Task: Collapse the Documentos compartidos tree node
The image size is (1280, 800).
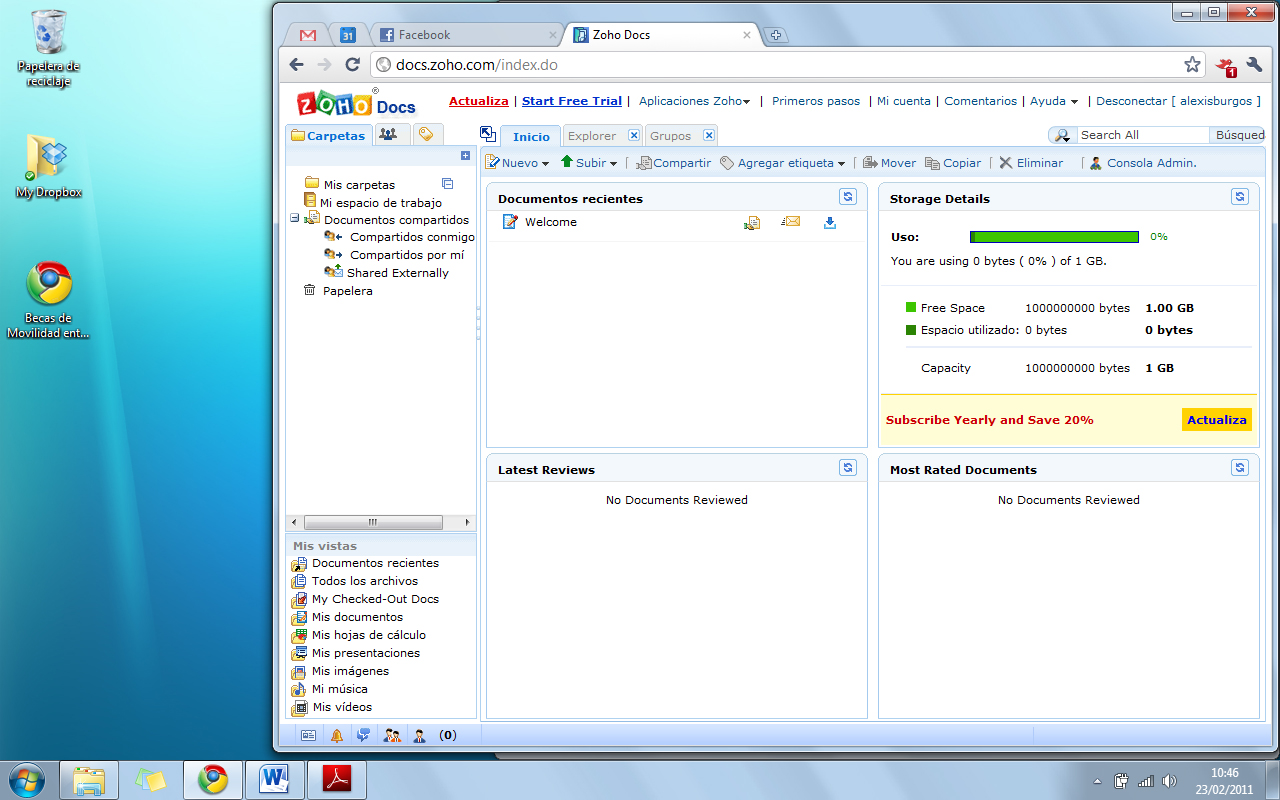Action: (295, 219)
